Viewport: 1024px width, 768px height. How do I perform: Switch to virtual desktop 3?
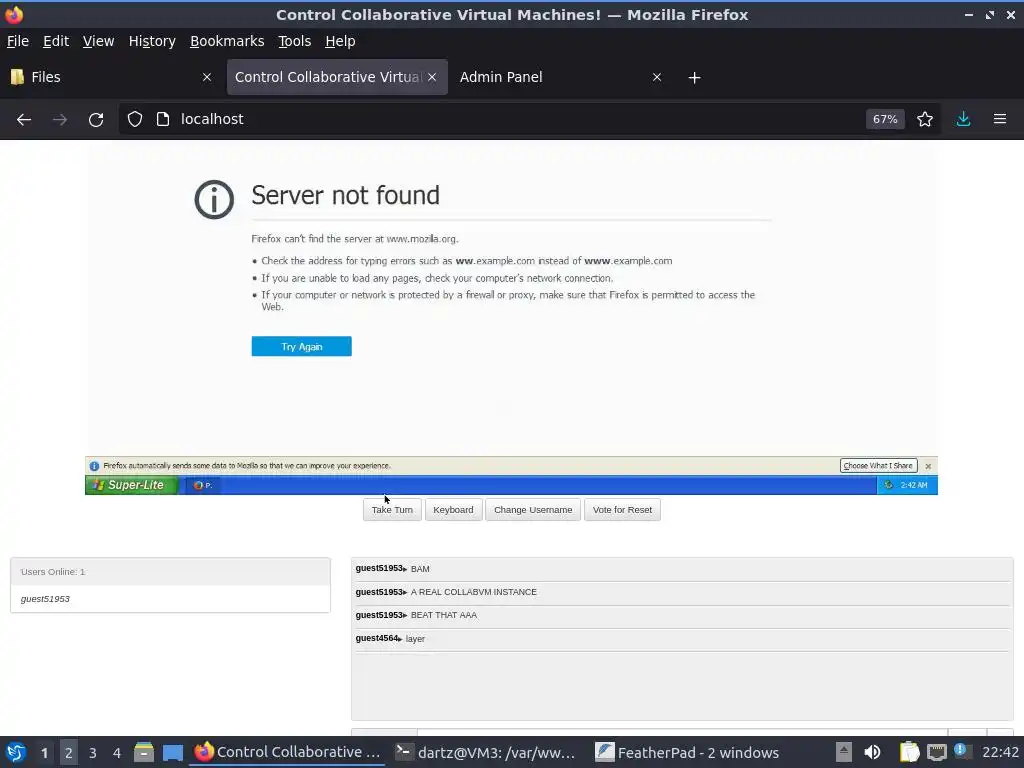pyautogui.click(x=93, y=753)
